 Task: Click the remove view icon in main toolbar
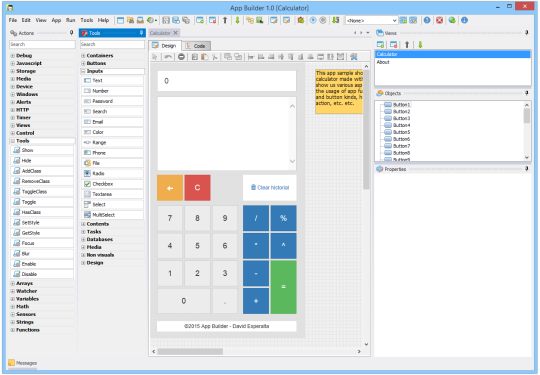[212, 20]
